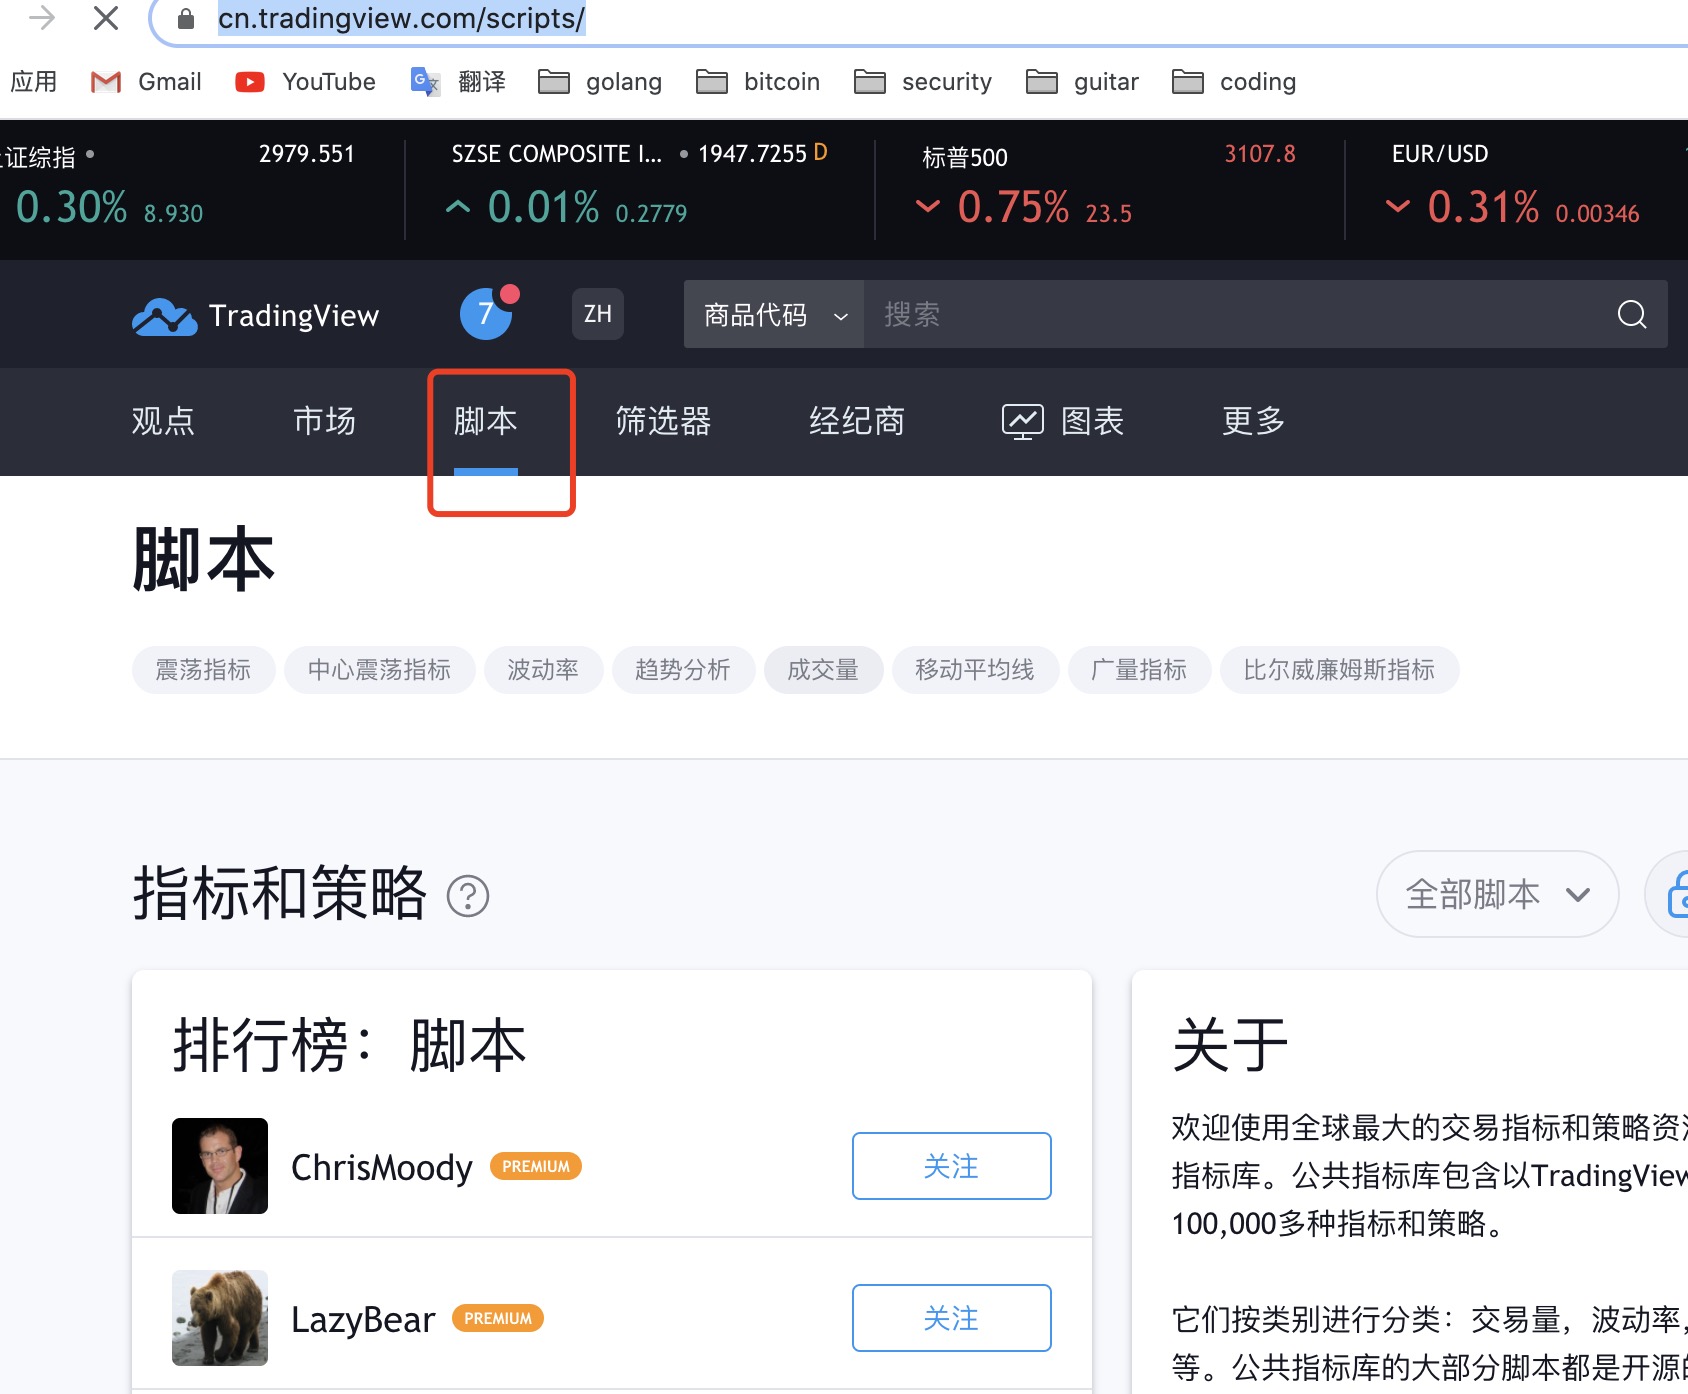Open the YouTube bookmark
Screen dimensions: 1688x1394
306,82
